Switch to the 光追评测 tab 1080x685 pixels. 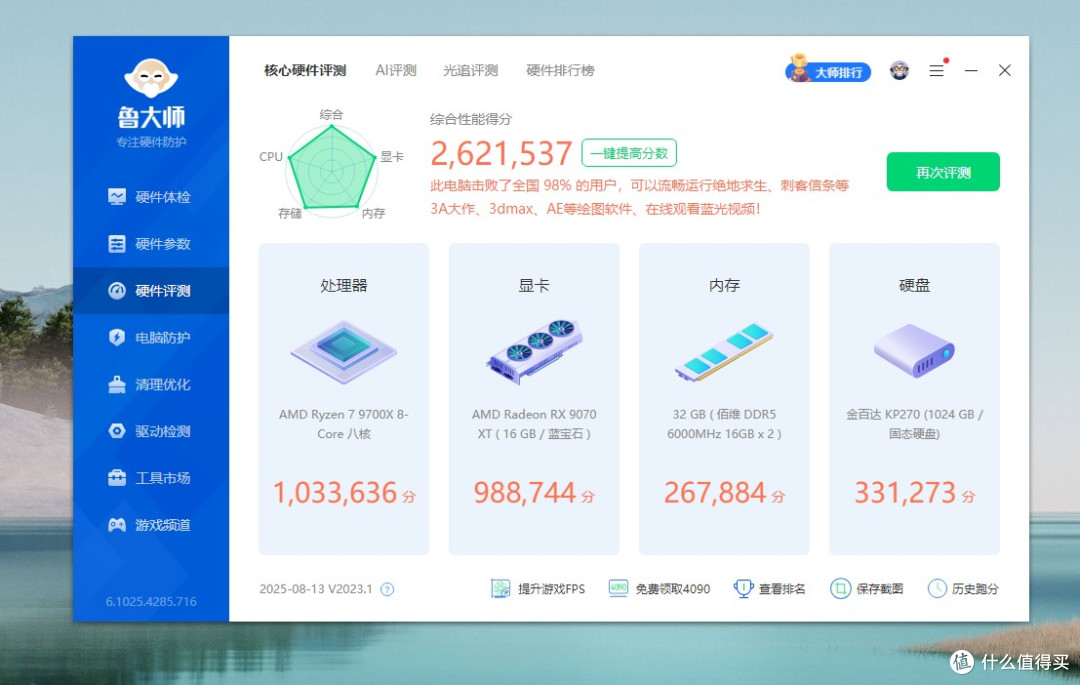pyautogui.click(x=470, y=70)
